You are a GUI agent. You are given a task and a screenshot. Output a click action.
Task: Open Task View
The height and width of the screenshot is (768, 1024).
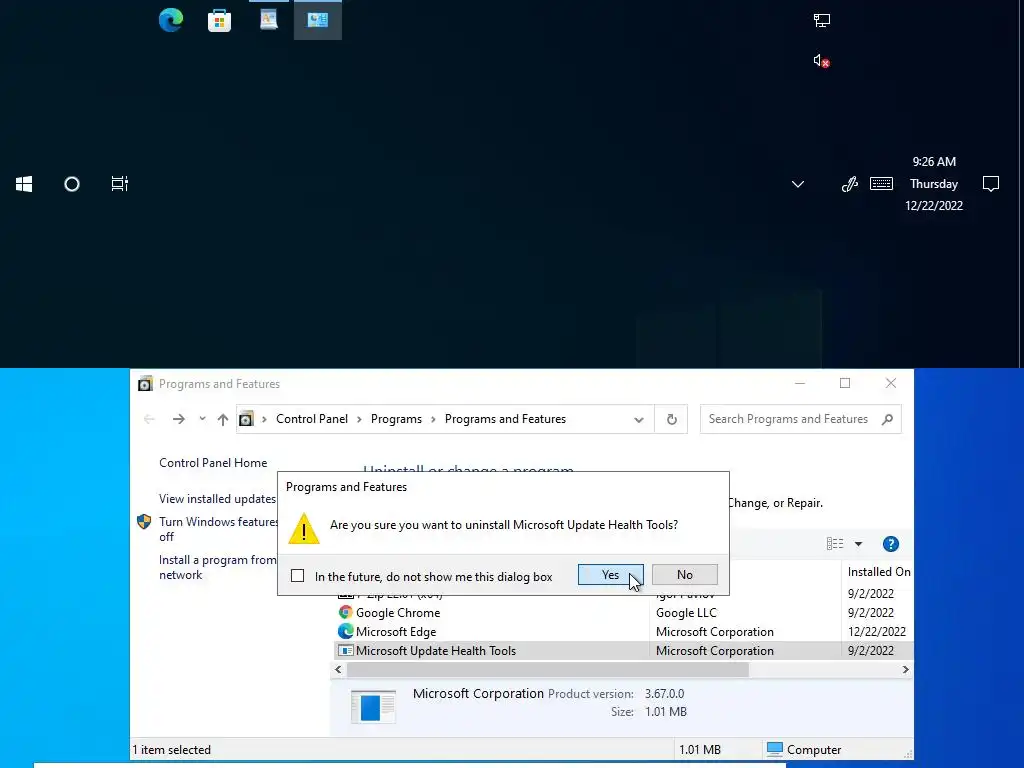click(120, 184)
